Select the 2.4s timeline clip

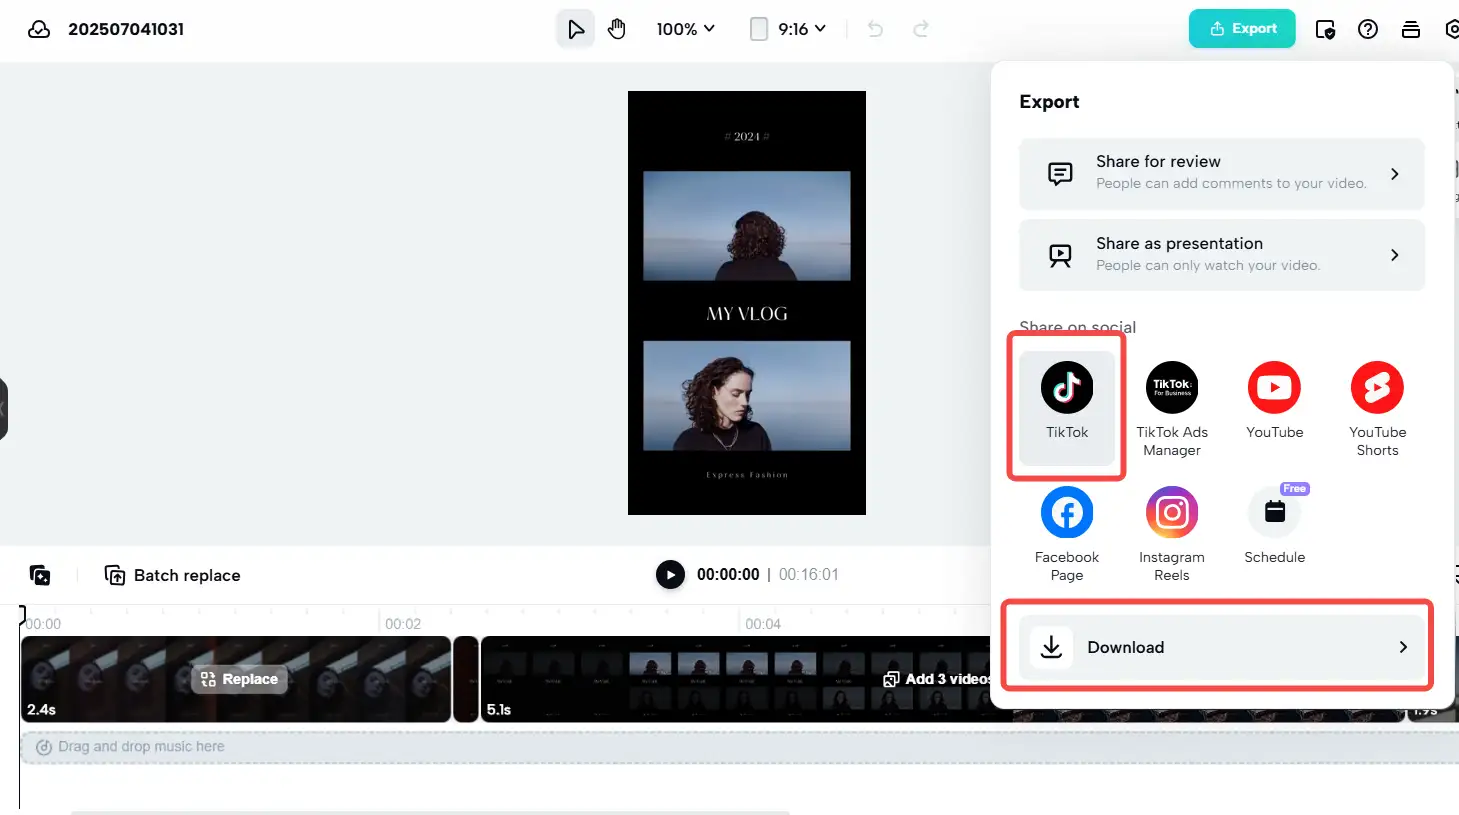(x=236, y=679)
